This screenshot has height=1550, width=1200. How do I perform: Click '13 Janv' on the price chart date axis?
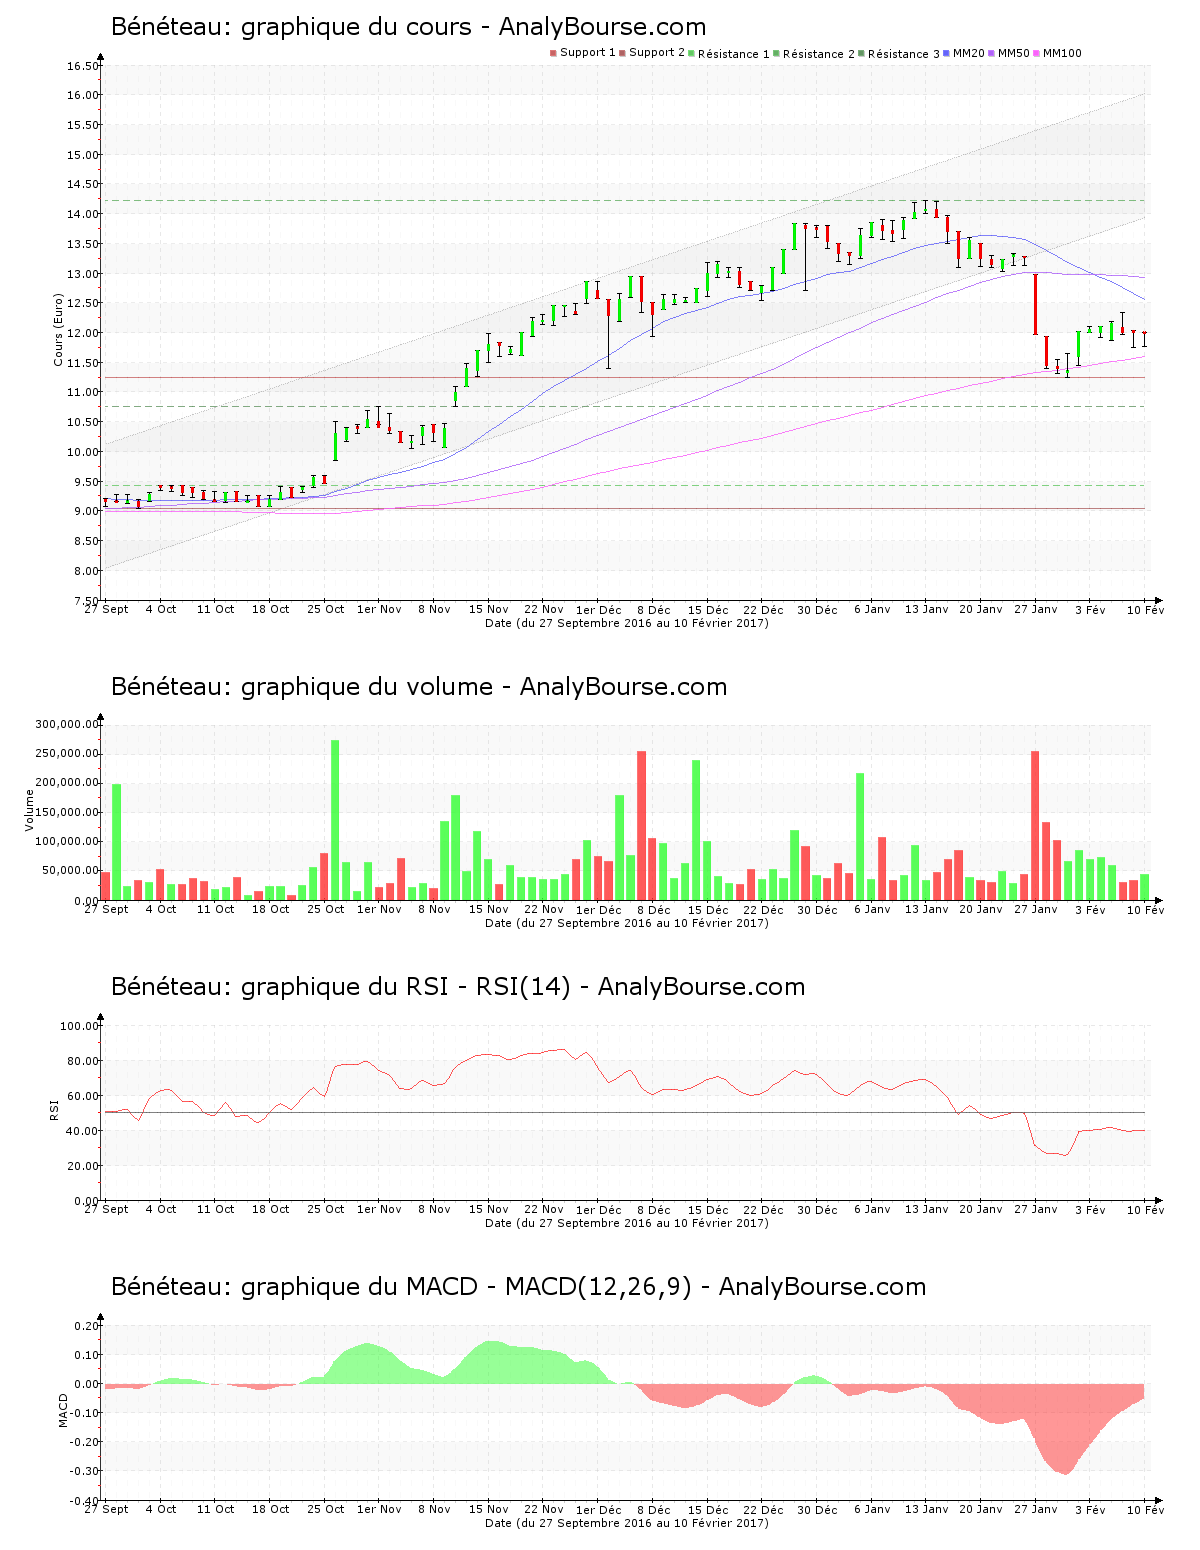927,609
